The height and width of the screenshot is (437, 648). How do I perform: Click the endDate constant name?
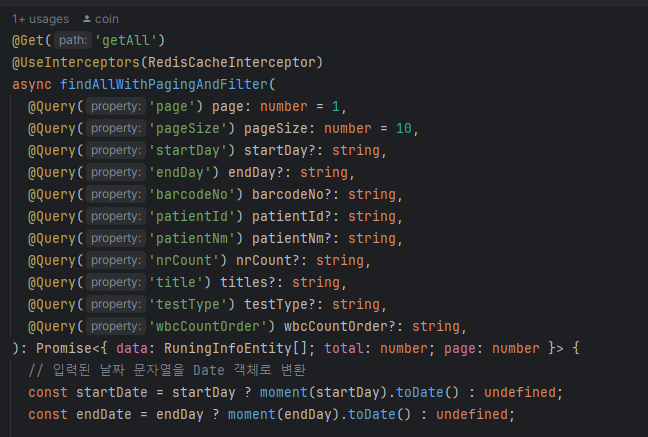point(104,414)
